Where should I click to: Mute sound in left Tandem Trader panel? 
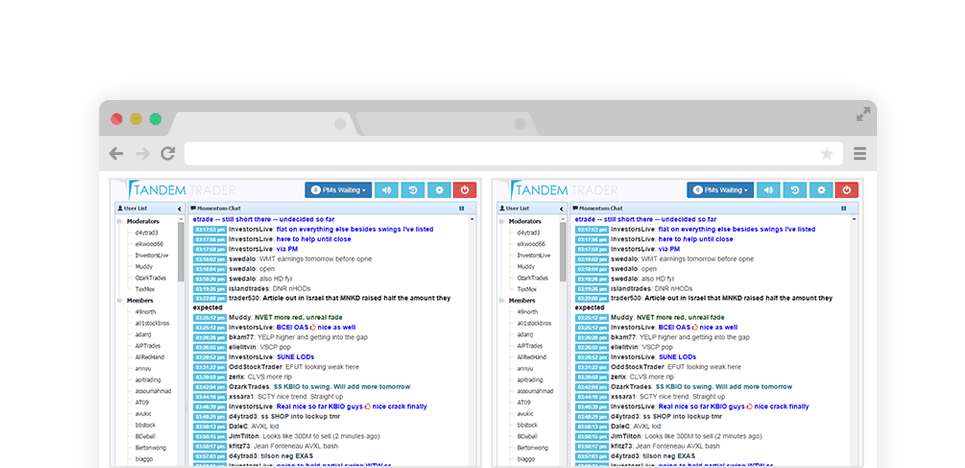click(x=386, y=190)
